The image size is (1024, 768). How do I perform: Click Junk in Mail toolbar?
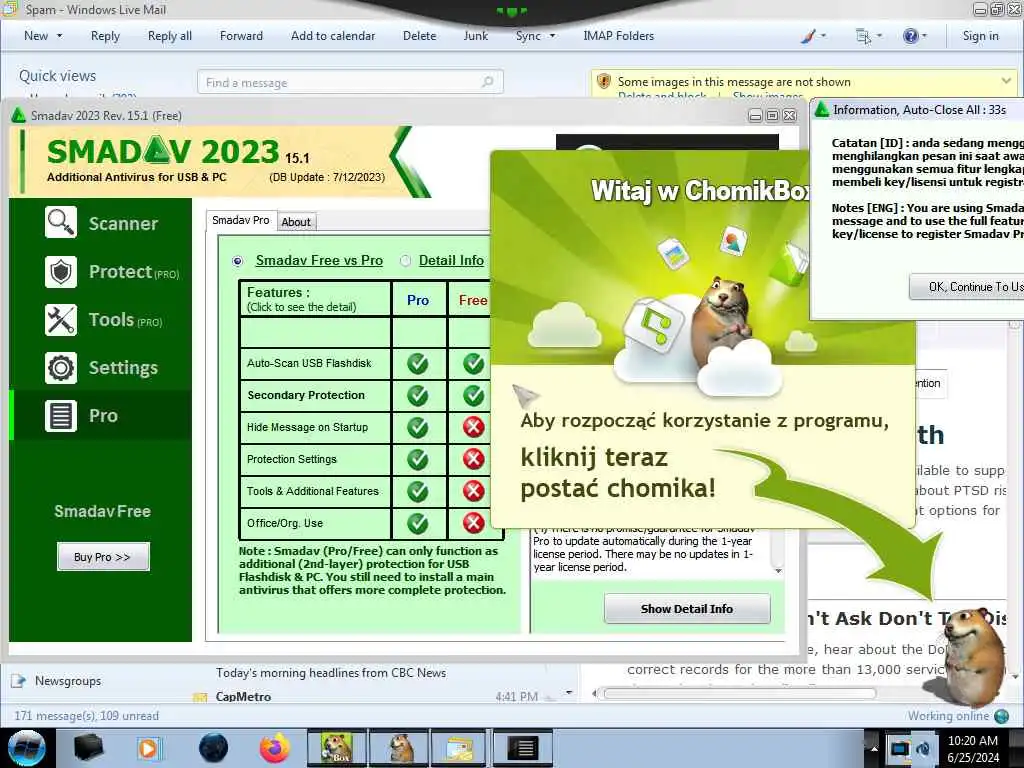[475, 36]
